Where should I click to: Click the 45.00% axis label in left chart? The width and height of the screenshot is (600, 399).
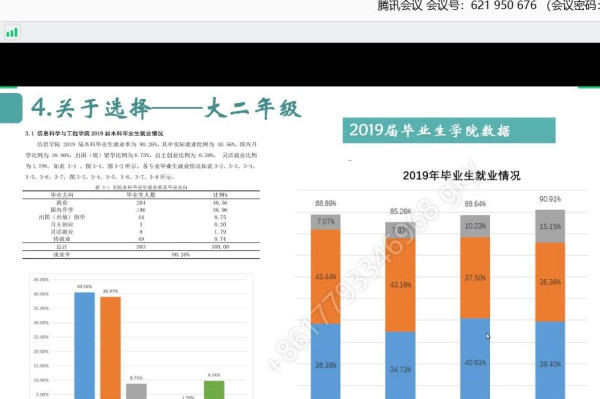(41, 280)
